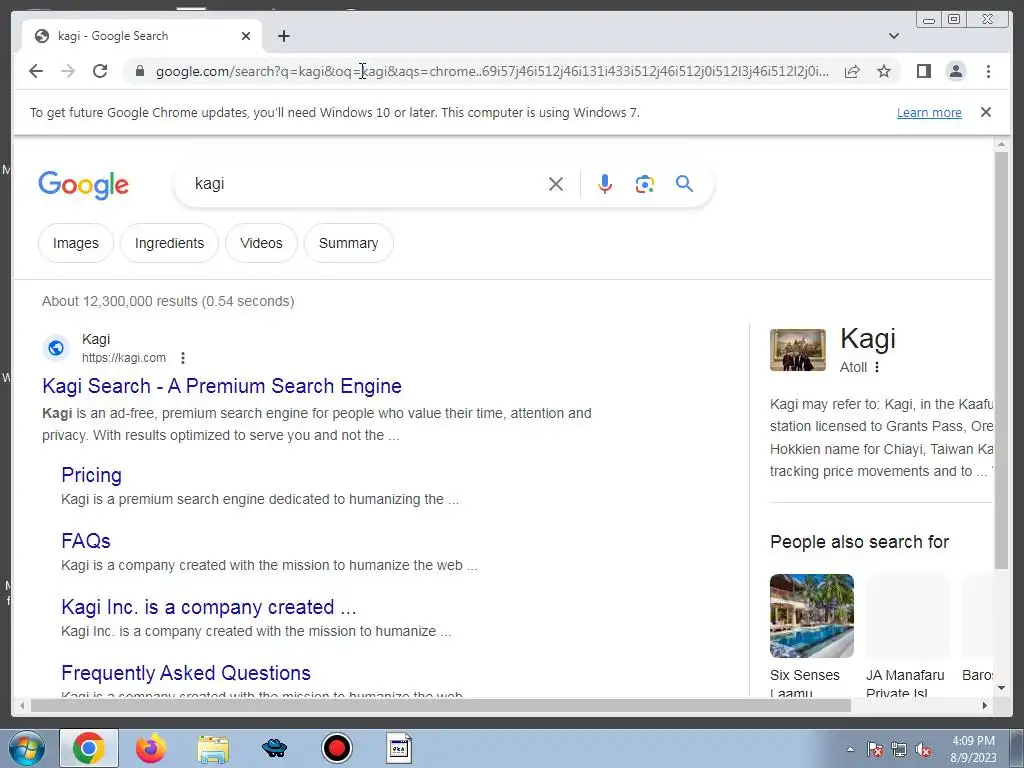
Task: Open more options for Kagi Atoll panel
Action: tap(877, 367)
